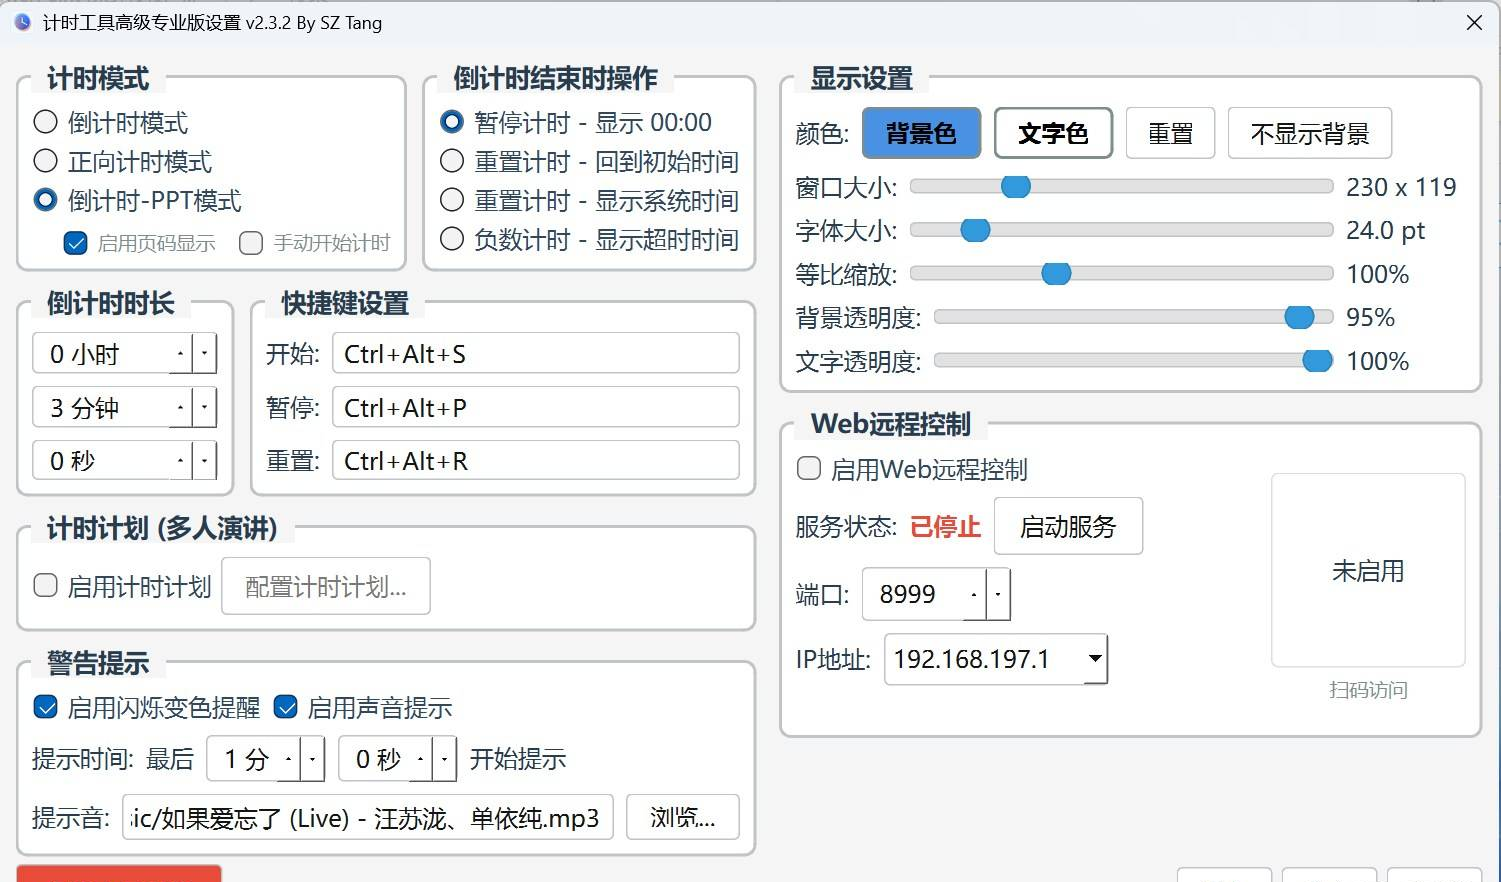Click the 启动服务 button
This screenshot has height=882, width=1501.
tap(1068, 526)
